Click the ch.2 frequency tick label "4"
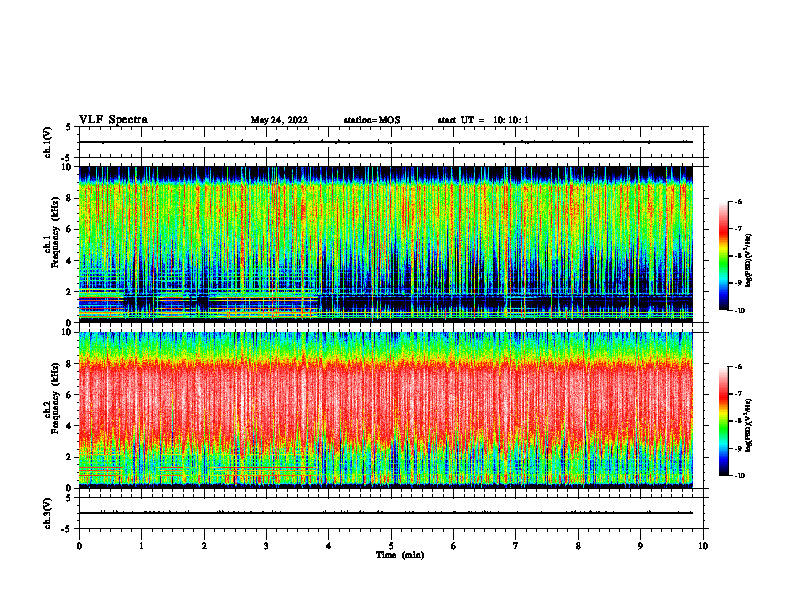The image size is (792, 612). click(x=70, y=426)
